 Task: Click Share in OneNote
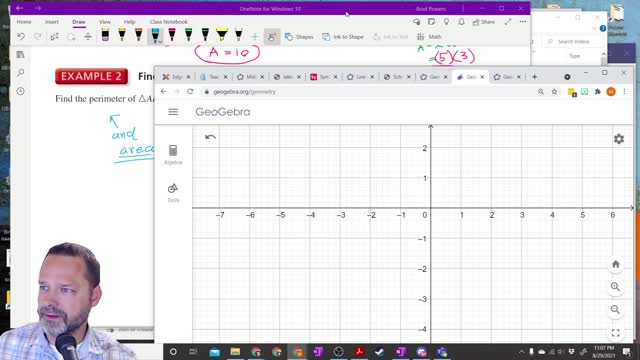484,22
